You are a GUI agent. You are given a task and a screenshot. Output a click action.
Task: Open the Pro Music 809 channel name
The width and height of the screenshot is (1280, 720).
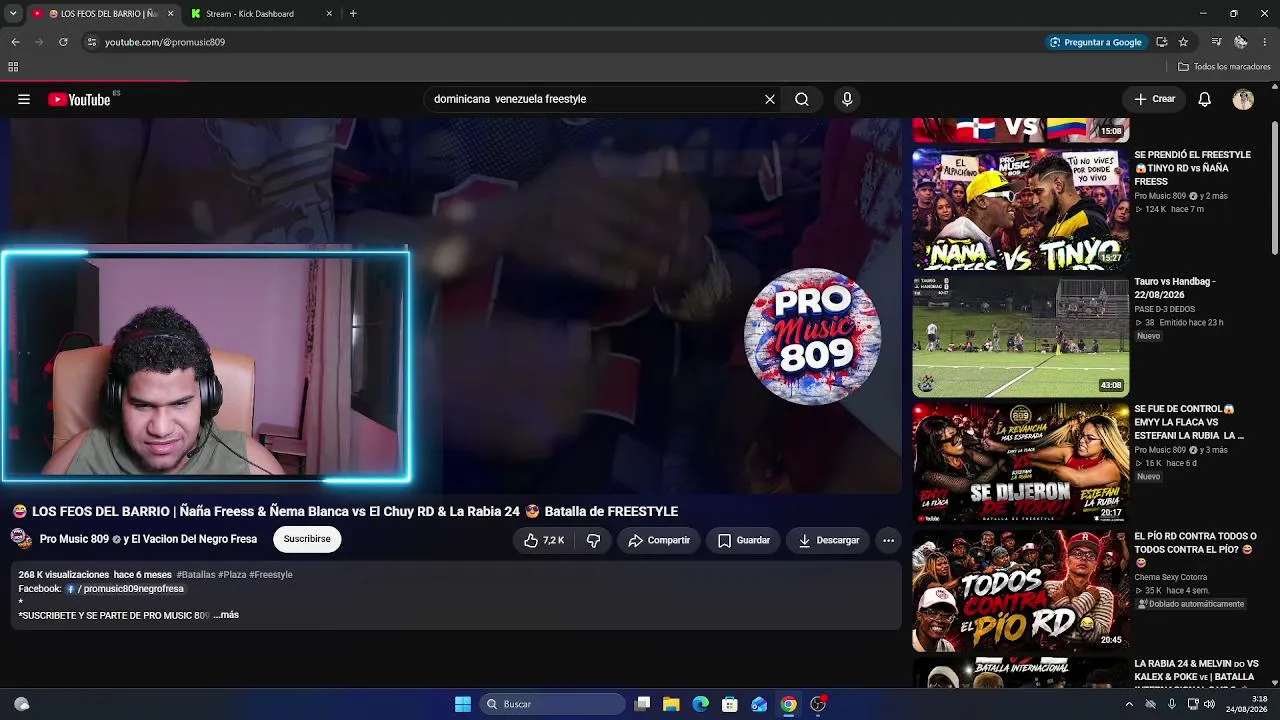point(74,539)
